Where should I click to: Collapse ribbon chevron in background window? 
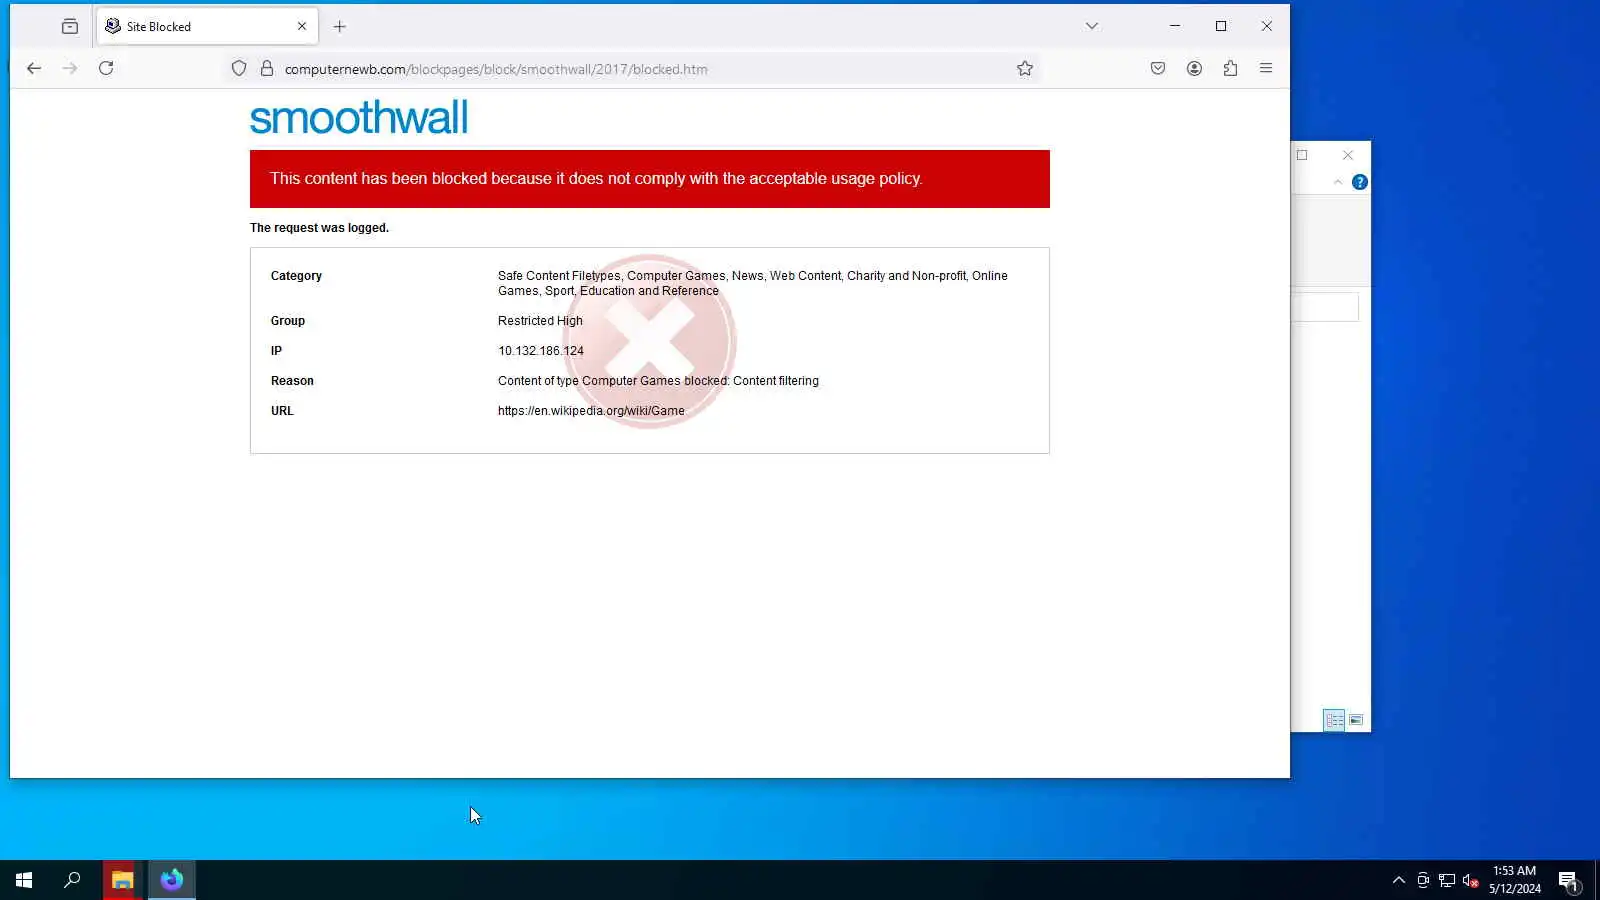[1338, 182]
